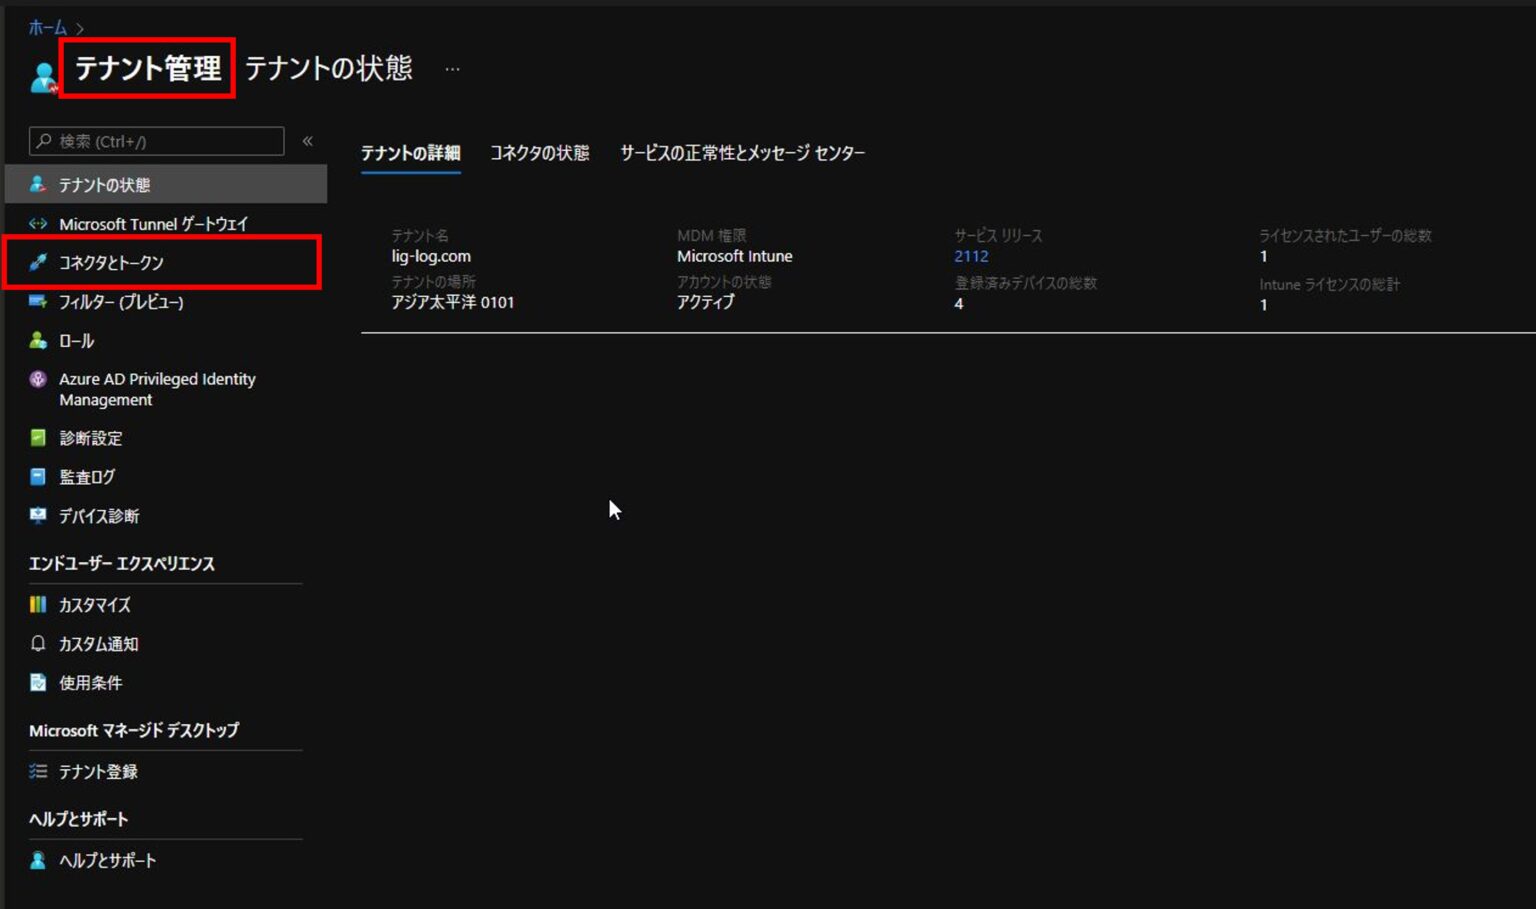
Task: Open 診断設定 from the sidebar
Action: coord(90,438)
